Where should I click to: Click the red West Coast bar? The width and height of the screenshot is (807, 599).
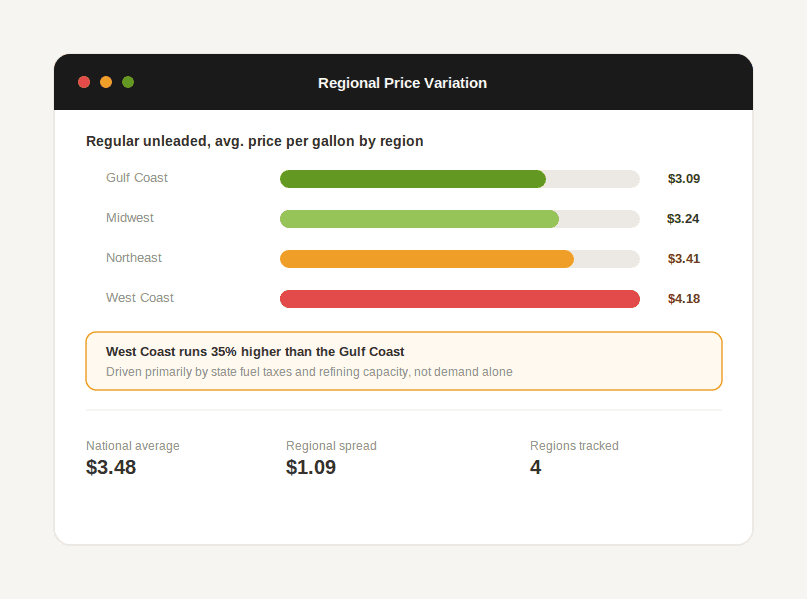click(460, 299)
